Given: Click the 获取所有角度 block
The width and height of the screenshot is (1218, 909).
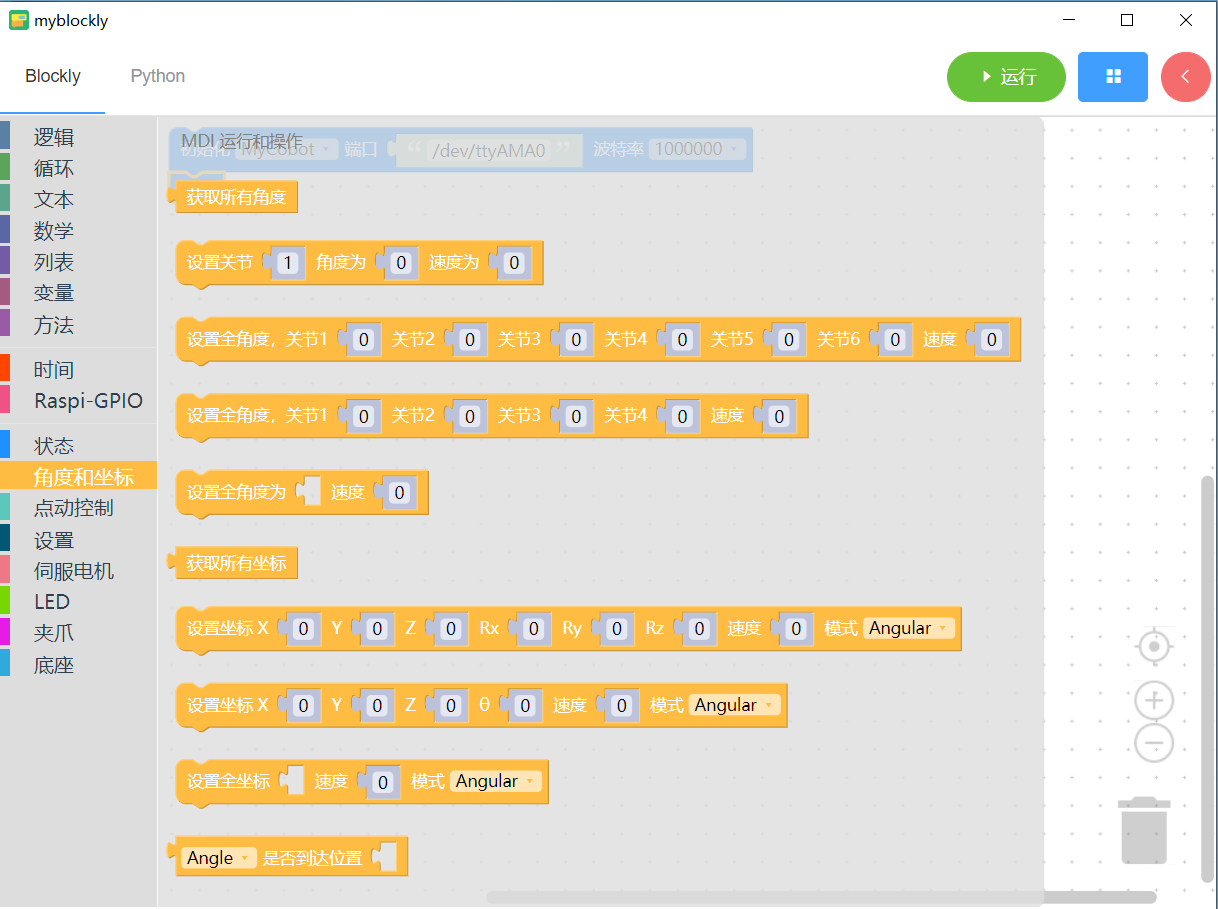Looking at the screenshot, I should 235,197.
